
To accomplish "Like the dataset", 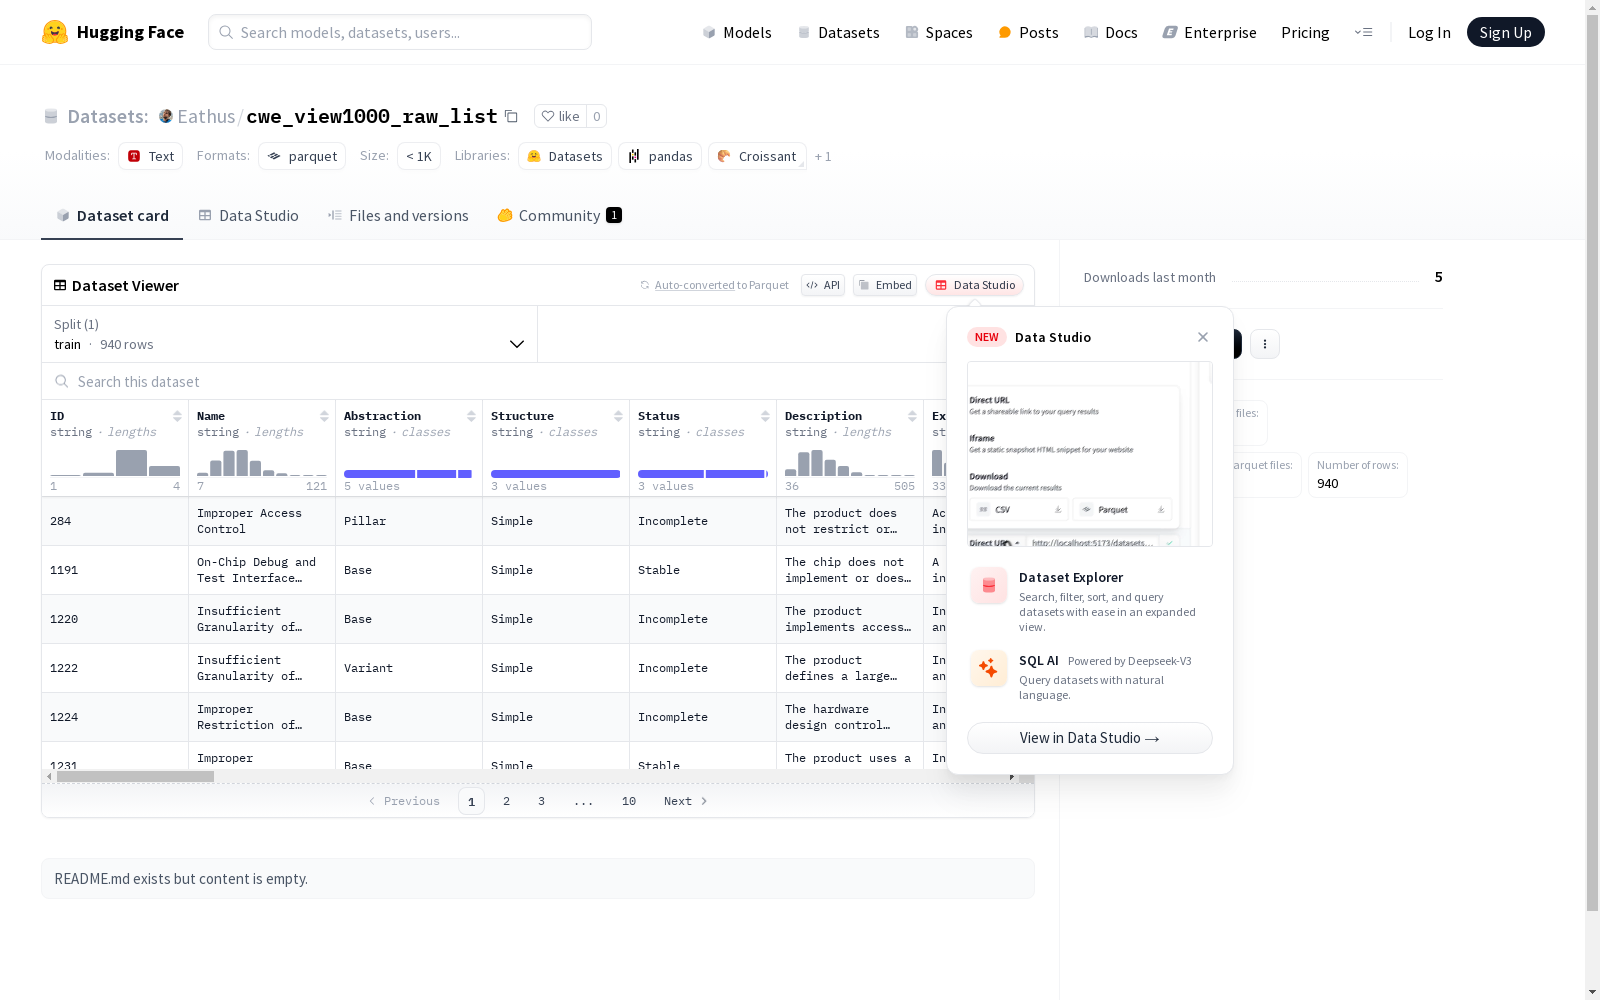I will coord(560,116).
